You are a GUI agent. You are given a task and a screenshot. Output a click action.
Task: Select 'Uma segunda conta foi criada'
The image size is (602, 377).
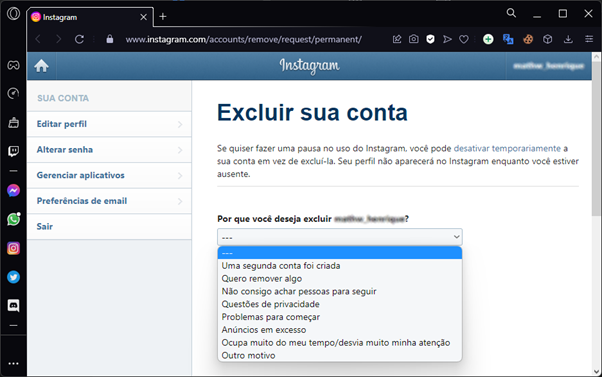pos(340,266)
